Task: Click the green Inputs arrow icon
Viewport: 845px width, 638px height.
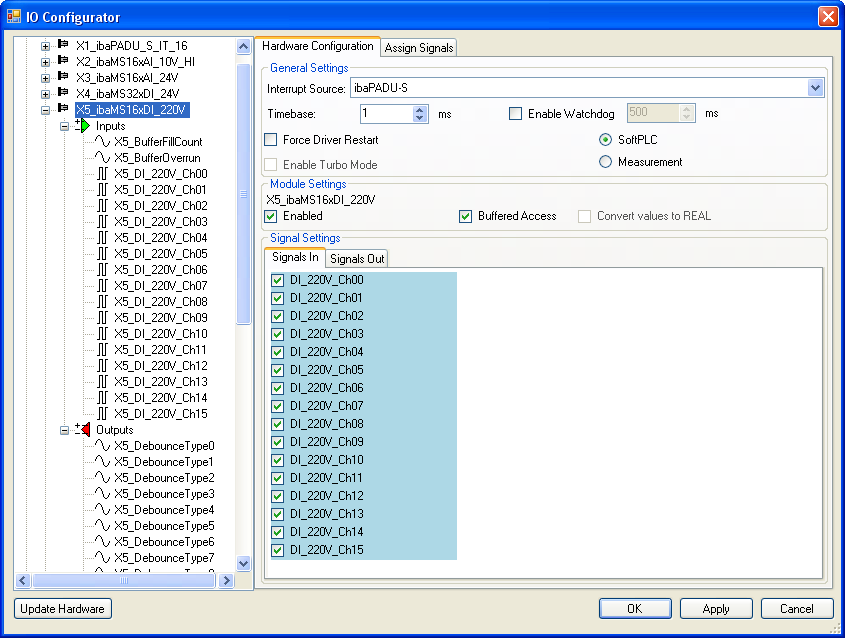Action: (83, 126)
